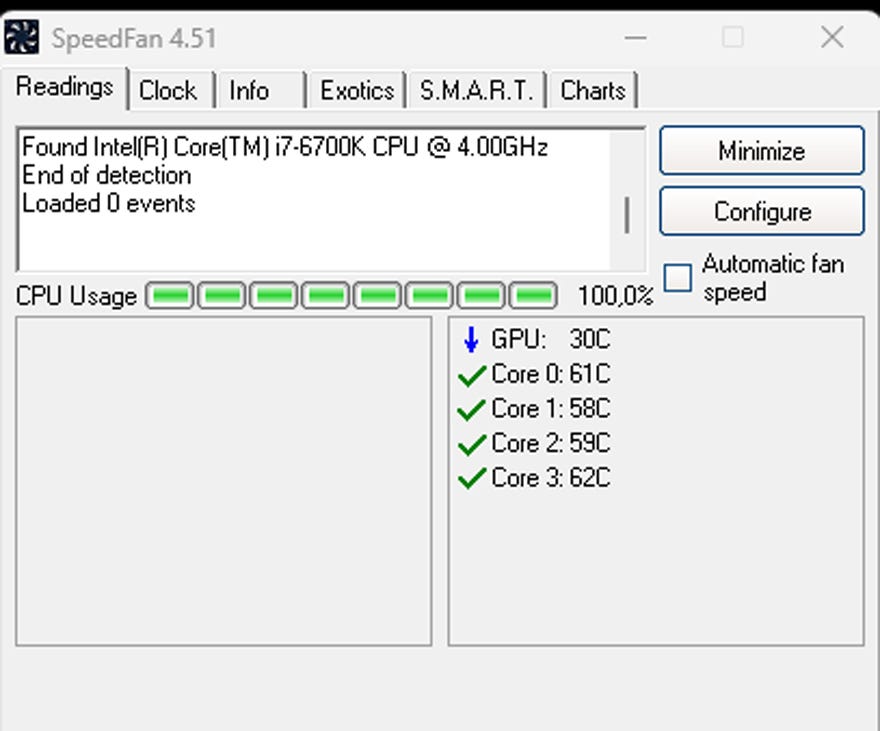Open the Info tab
Viewport: 880px width, 731px height.
[x=249, y=91]
